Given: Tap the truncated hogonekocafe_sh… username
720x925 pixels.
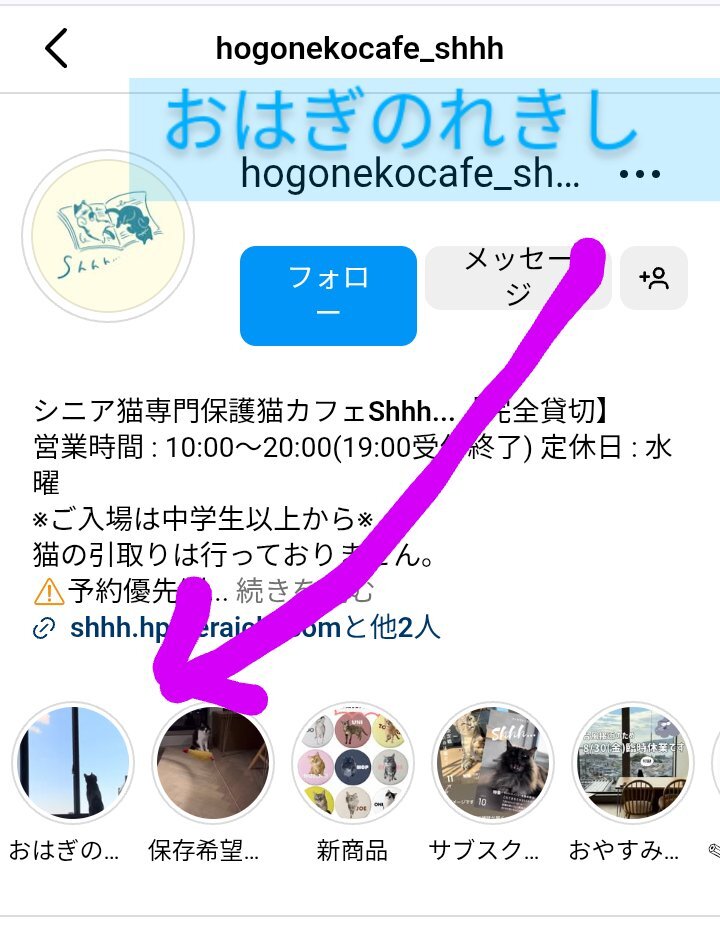Looking at the screenshot, I should coord(410,173).
